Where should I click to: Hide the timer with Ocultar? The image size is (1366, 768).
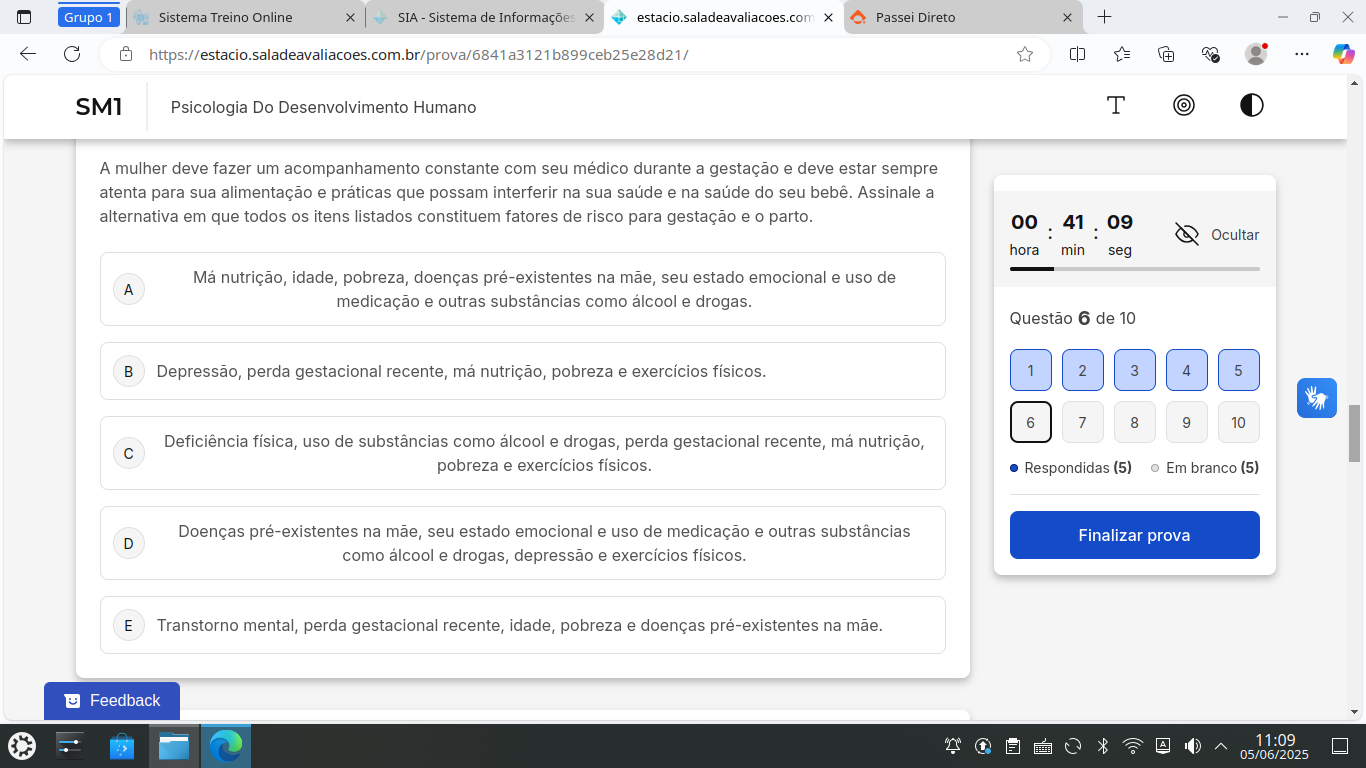pyautogui.click(x=1217, y=235)
